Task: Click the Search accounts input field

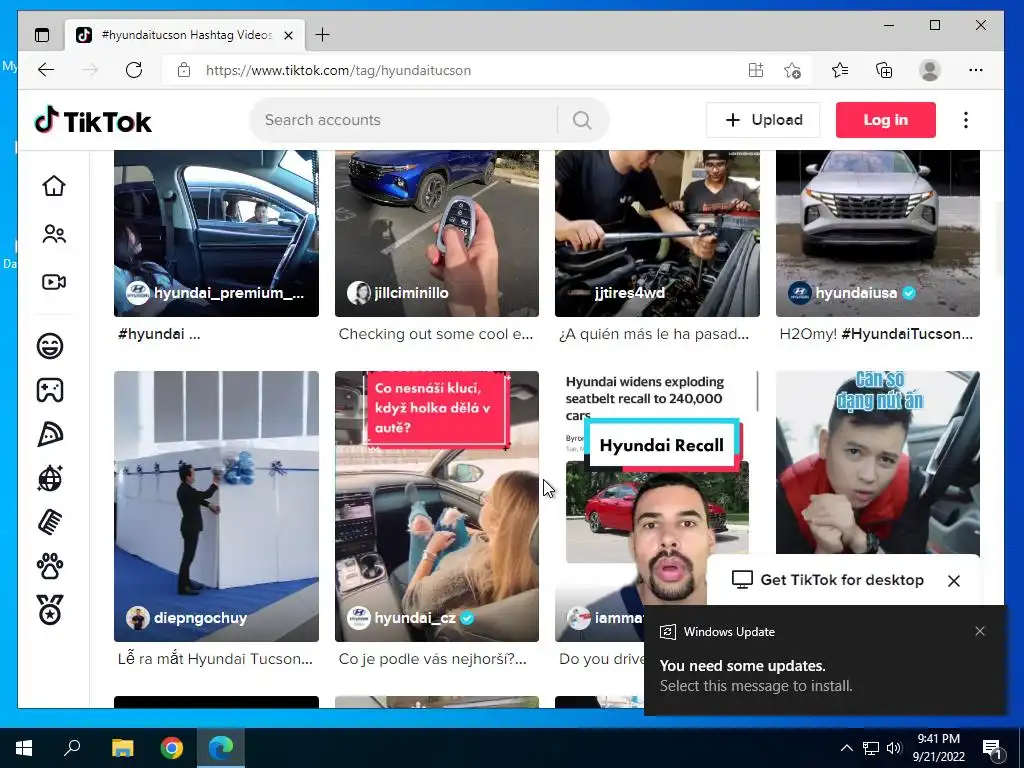Action: pos(405,120)
